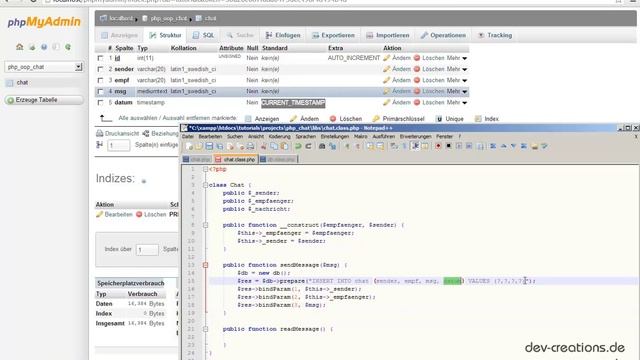Click the chat table link in sidebar
The image size is (640, 360).
pos(22,82)
